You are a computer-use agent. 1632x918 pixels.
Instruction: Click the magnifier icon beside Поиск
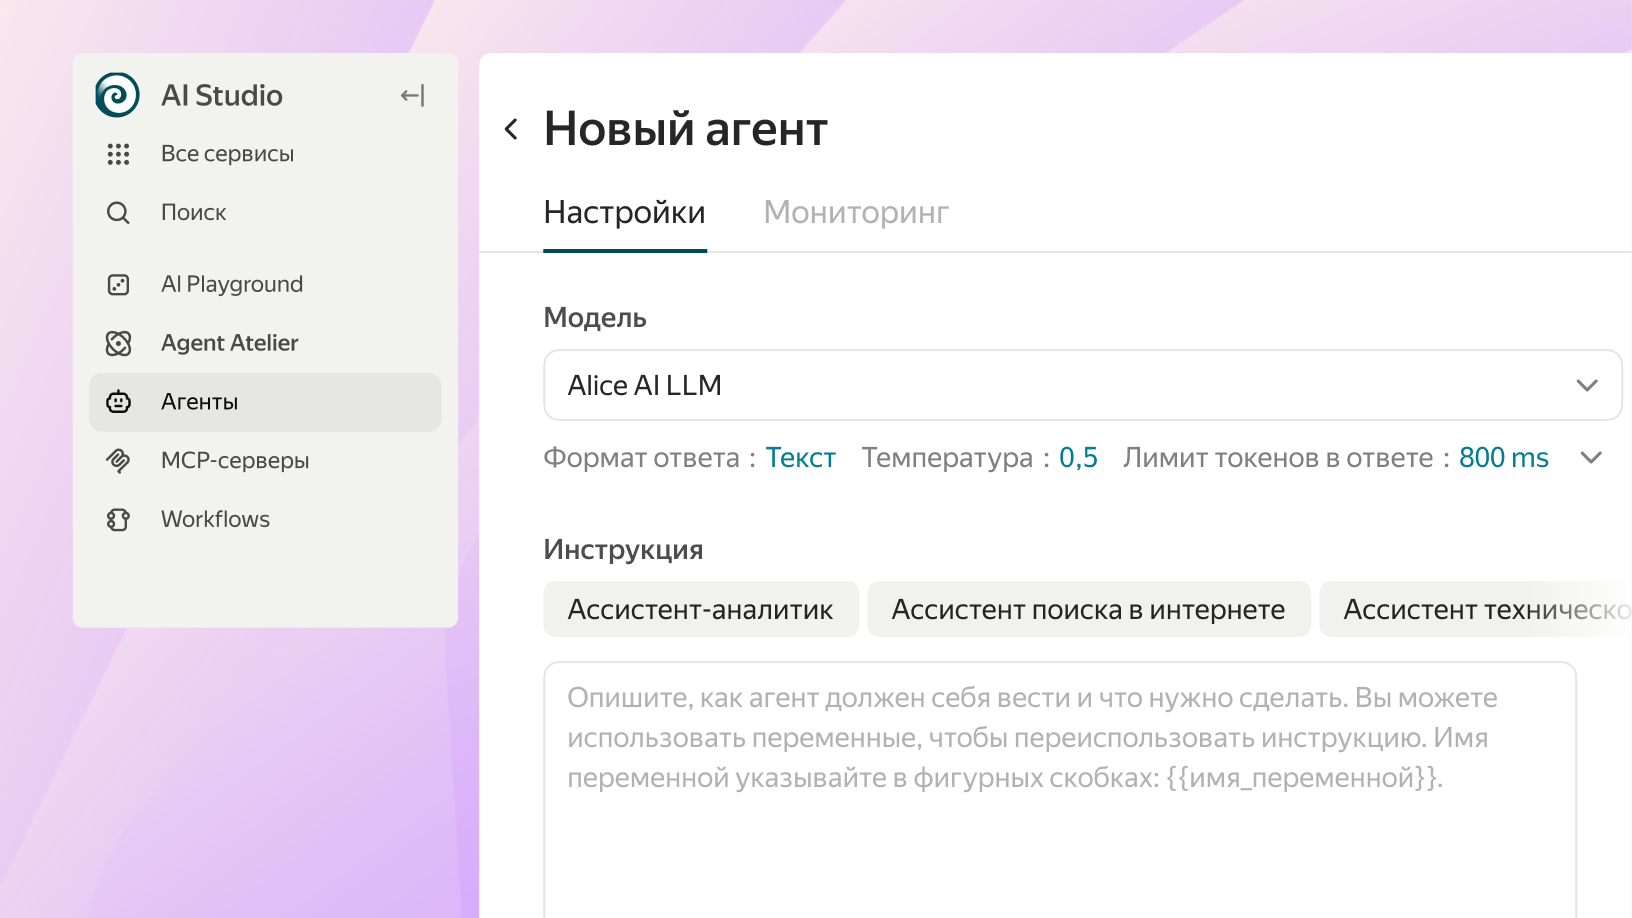point(118,213)
